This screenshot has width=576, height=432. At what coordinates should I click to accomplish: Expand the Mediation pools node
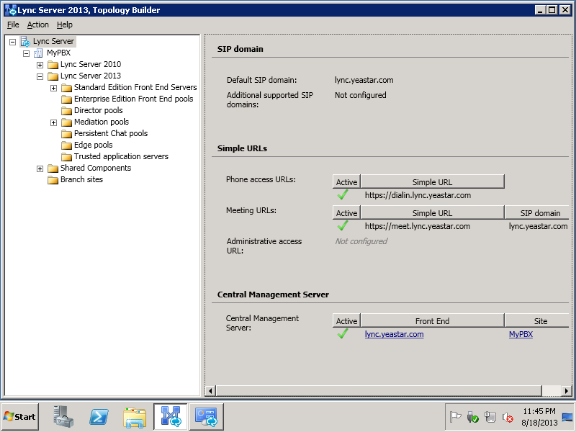coord(54,122)
